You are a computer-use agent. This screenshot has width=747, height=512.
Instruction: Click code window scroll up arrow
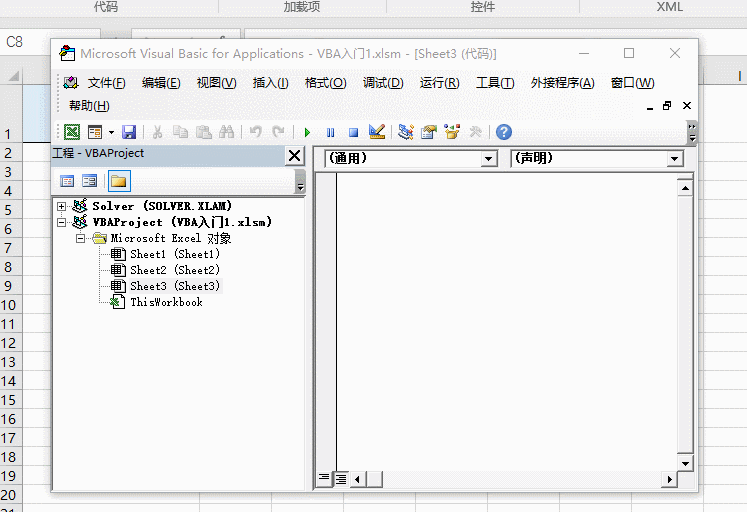[685, 188]
